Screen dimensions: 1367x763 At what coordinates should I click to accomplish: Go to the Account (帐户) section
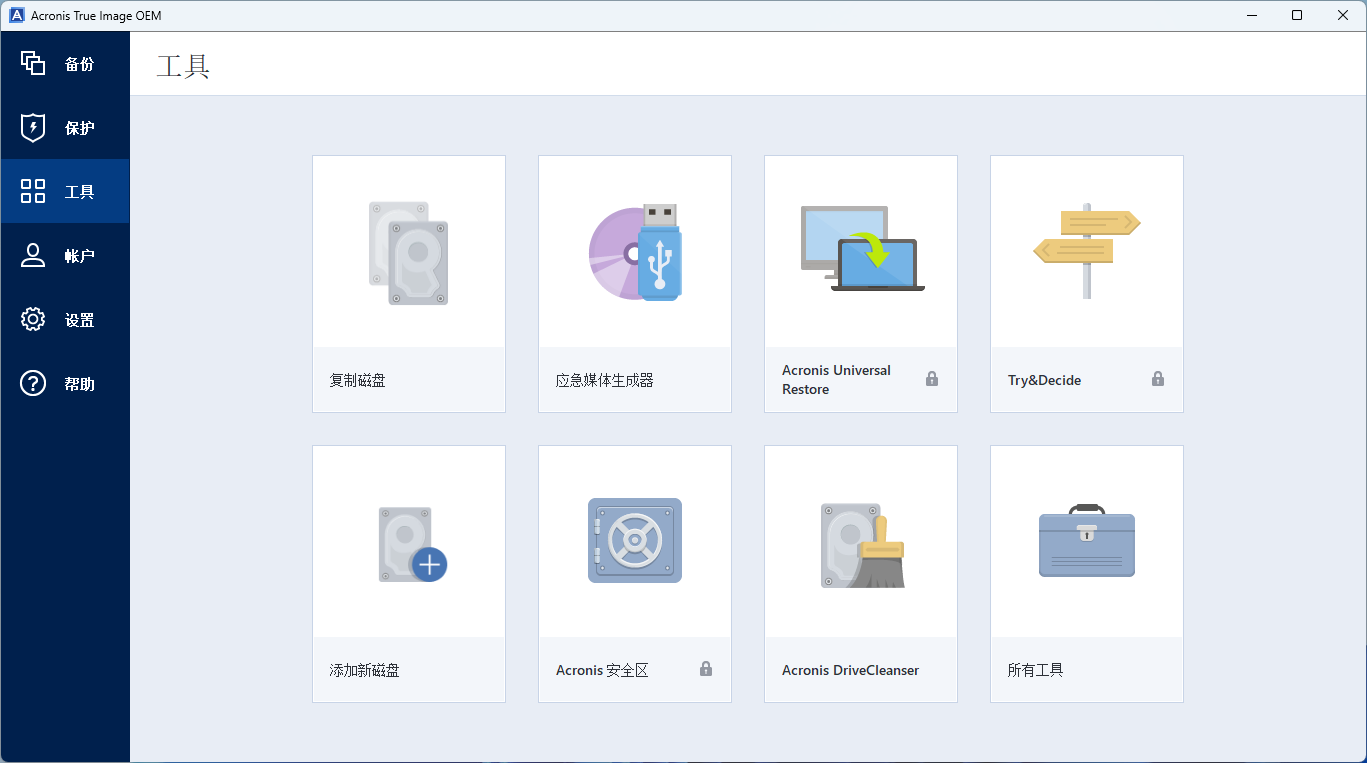click(65, 256)
